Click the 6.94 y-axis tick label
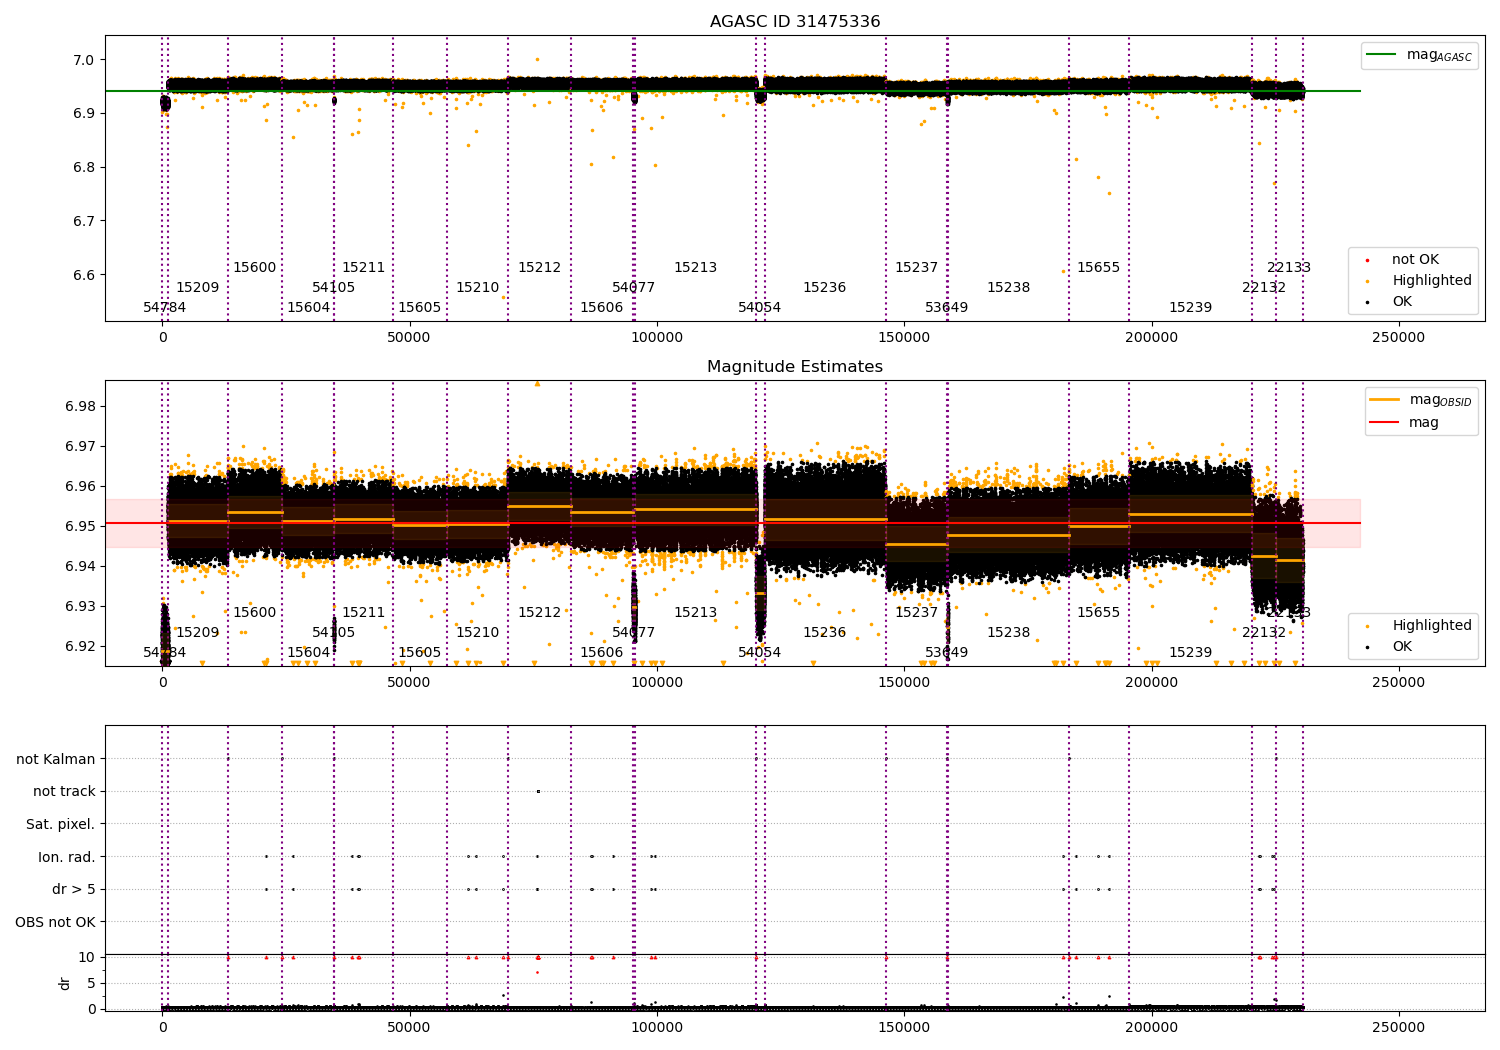 (80, 567)
